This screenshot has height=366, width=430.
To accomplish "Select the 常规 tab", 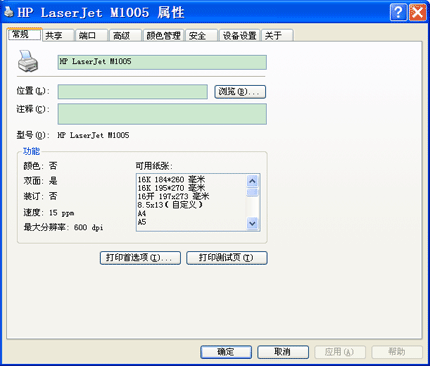I will [24, 34].
